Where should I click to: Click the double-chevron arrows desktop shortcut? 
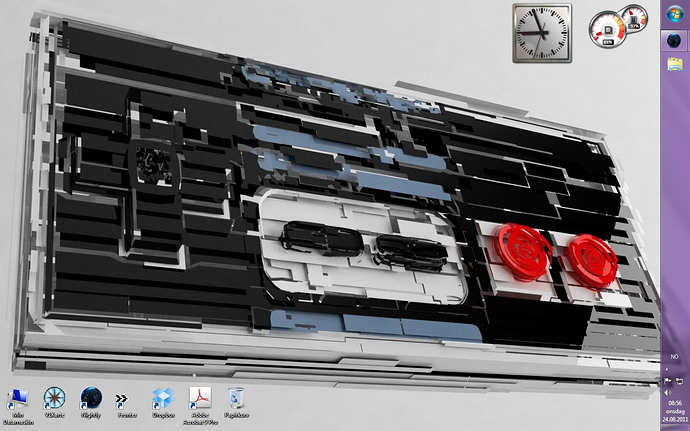coord(126,400)
